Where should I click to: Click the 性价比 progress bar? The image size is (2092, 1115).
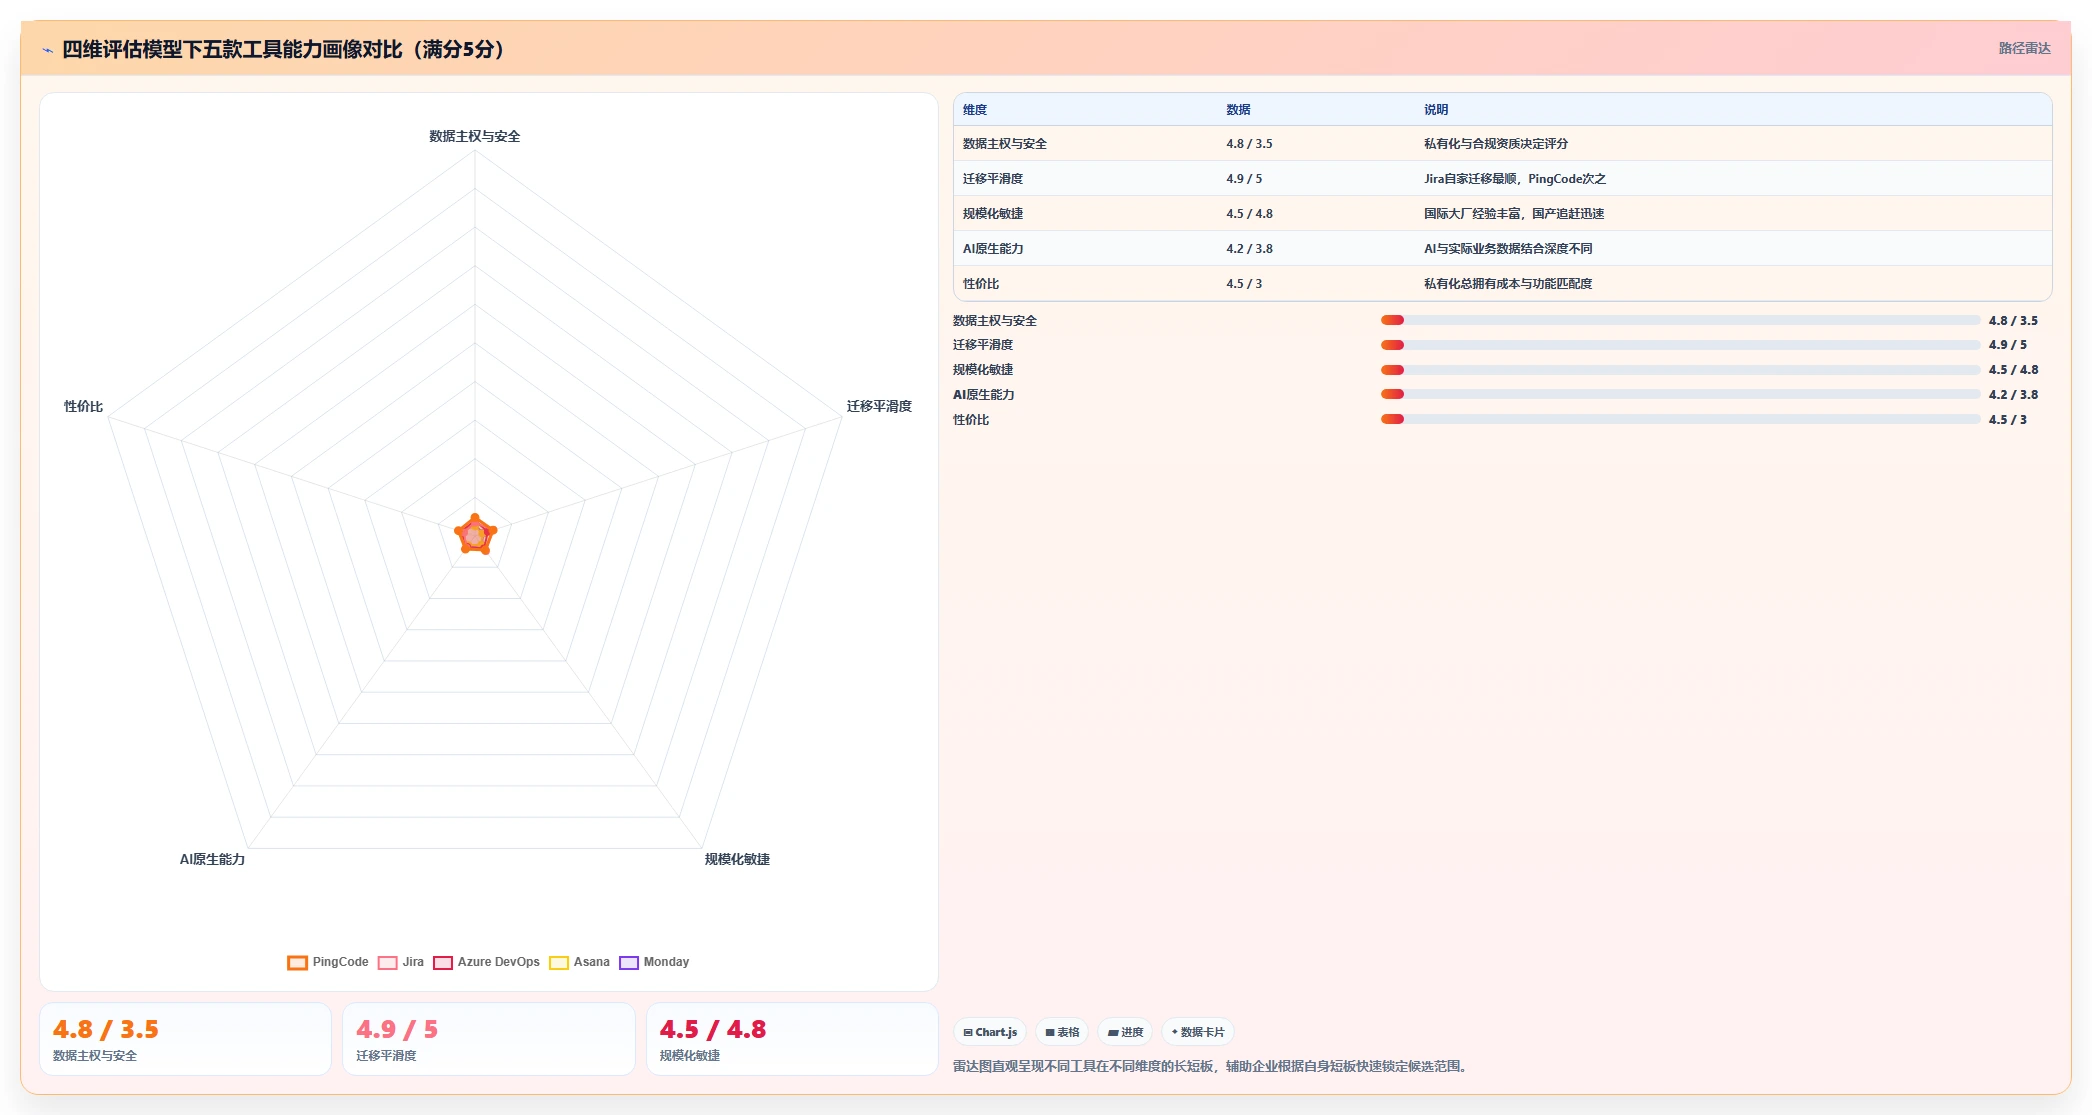pos(1680,419)
